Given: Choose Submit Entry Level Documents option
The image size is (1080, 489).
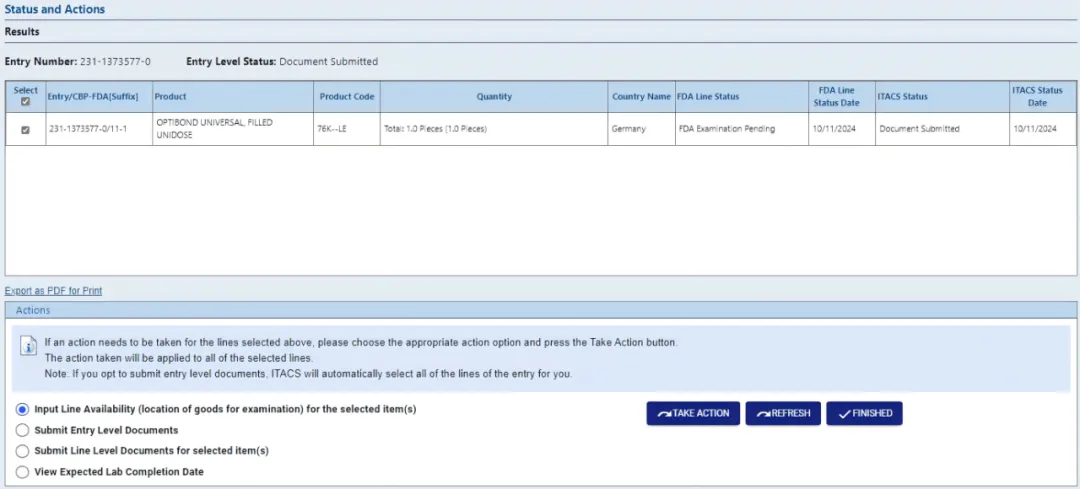Looking at the screenshot, I should tap(22, 430).
